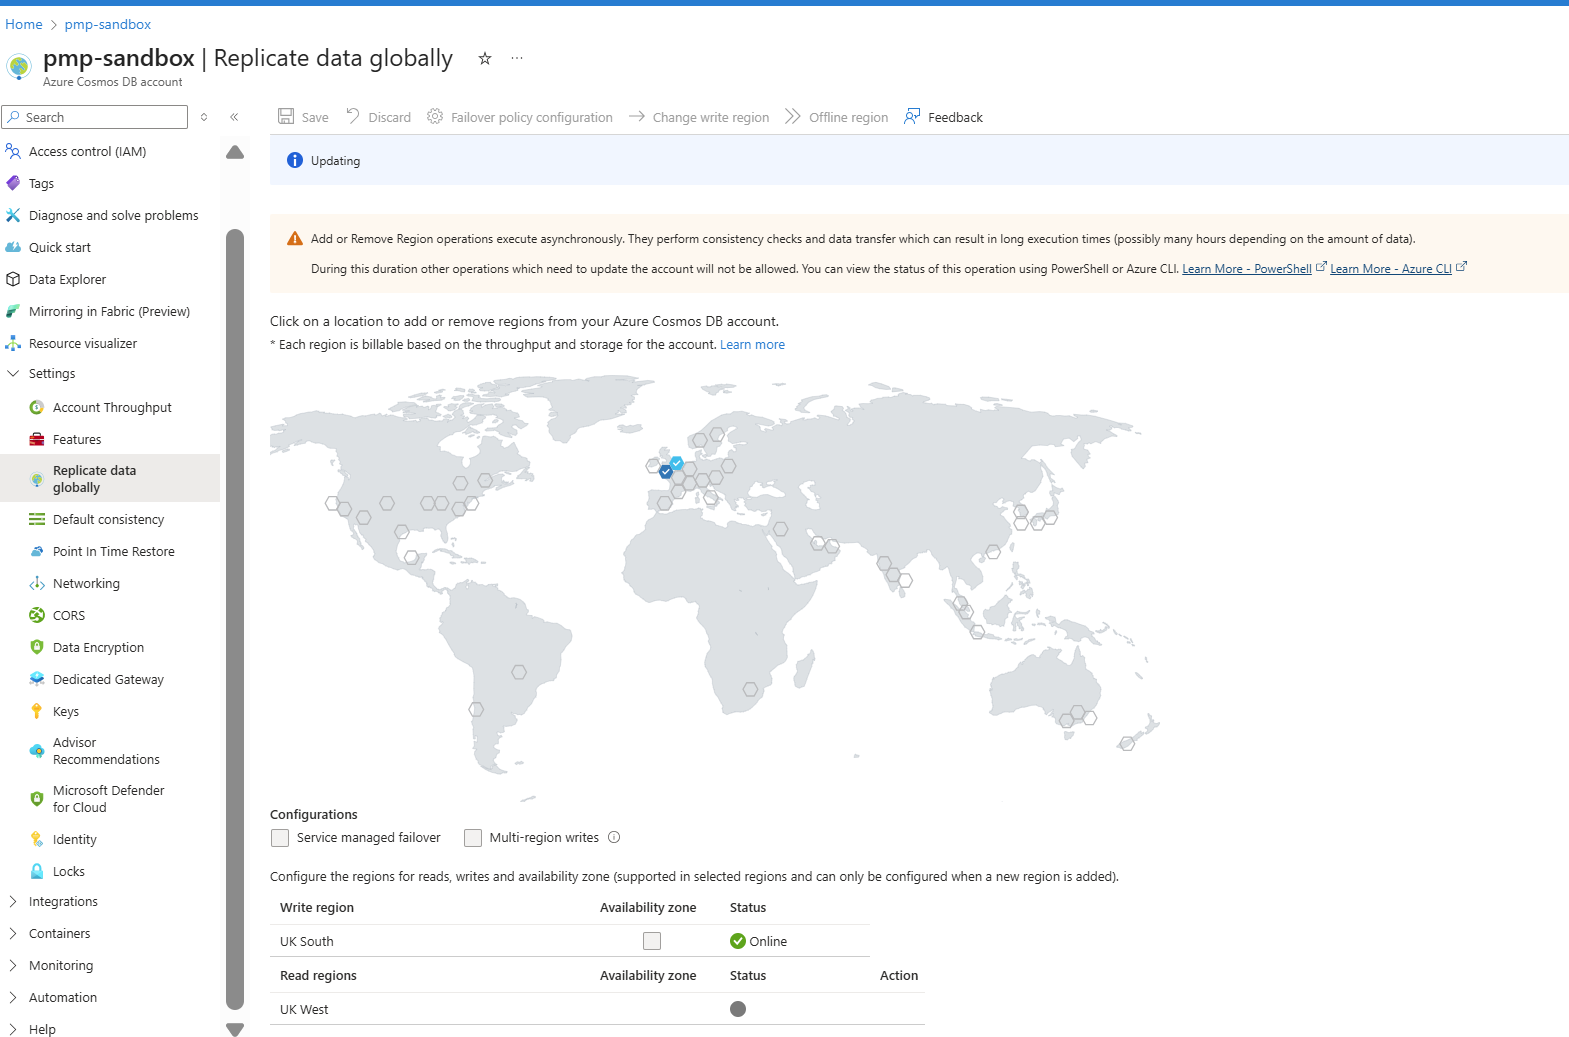1569x1037 pixels.
Task: Open Learn More - Azure CLI link
Action: (1391, 269)
